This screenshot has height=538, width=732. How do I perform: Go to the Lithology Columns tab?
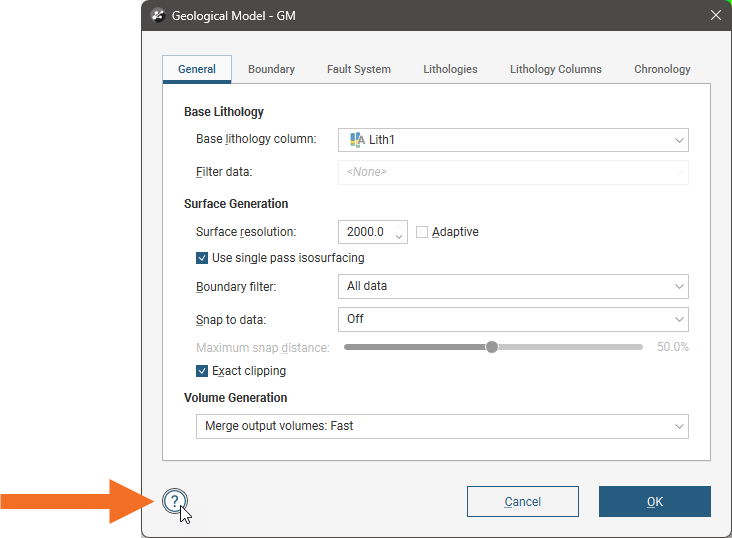click(555, 69)
